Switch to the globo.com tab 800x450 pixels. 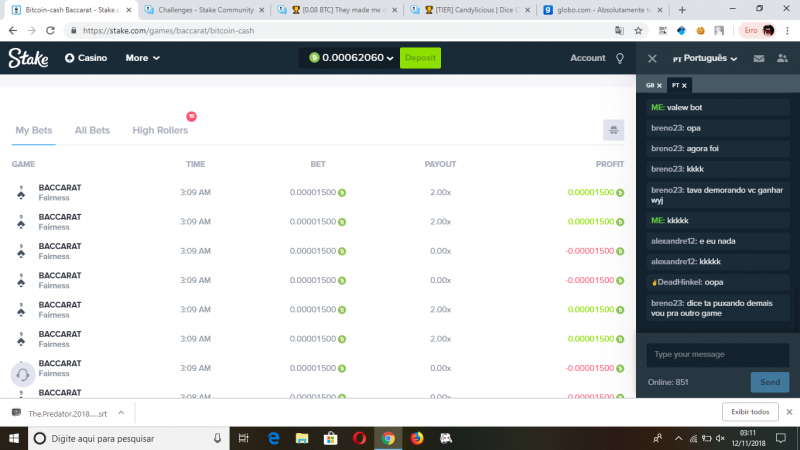pos(603,10)
